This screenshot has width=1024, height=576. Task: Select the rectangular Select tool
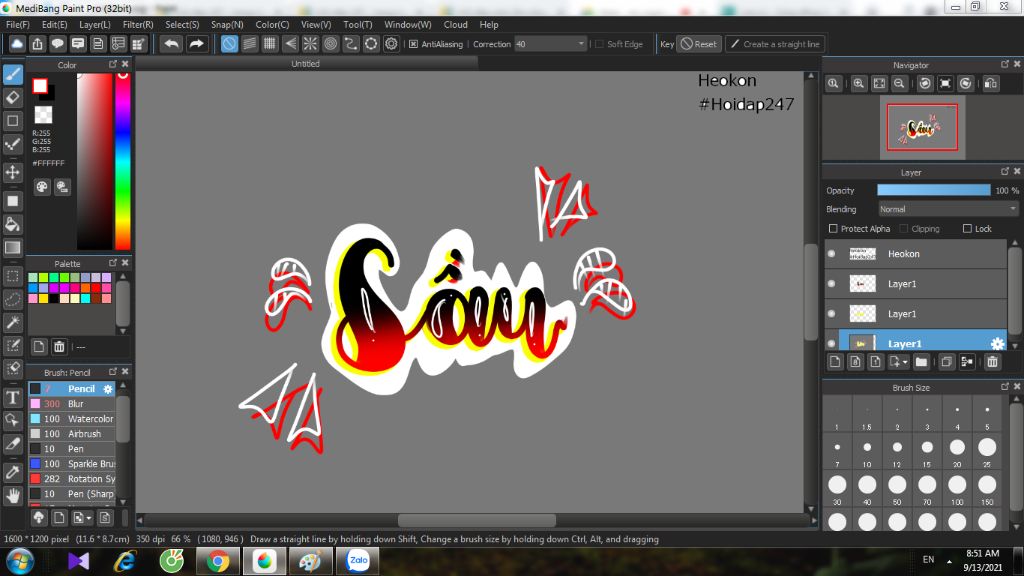point(13,276)
